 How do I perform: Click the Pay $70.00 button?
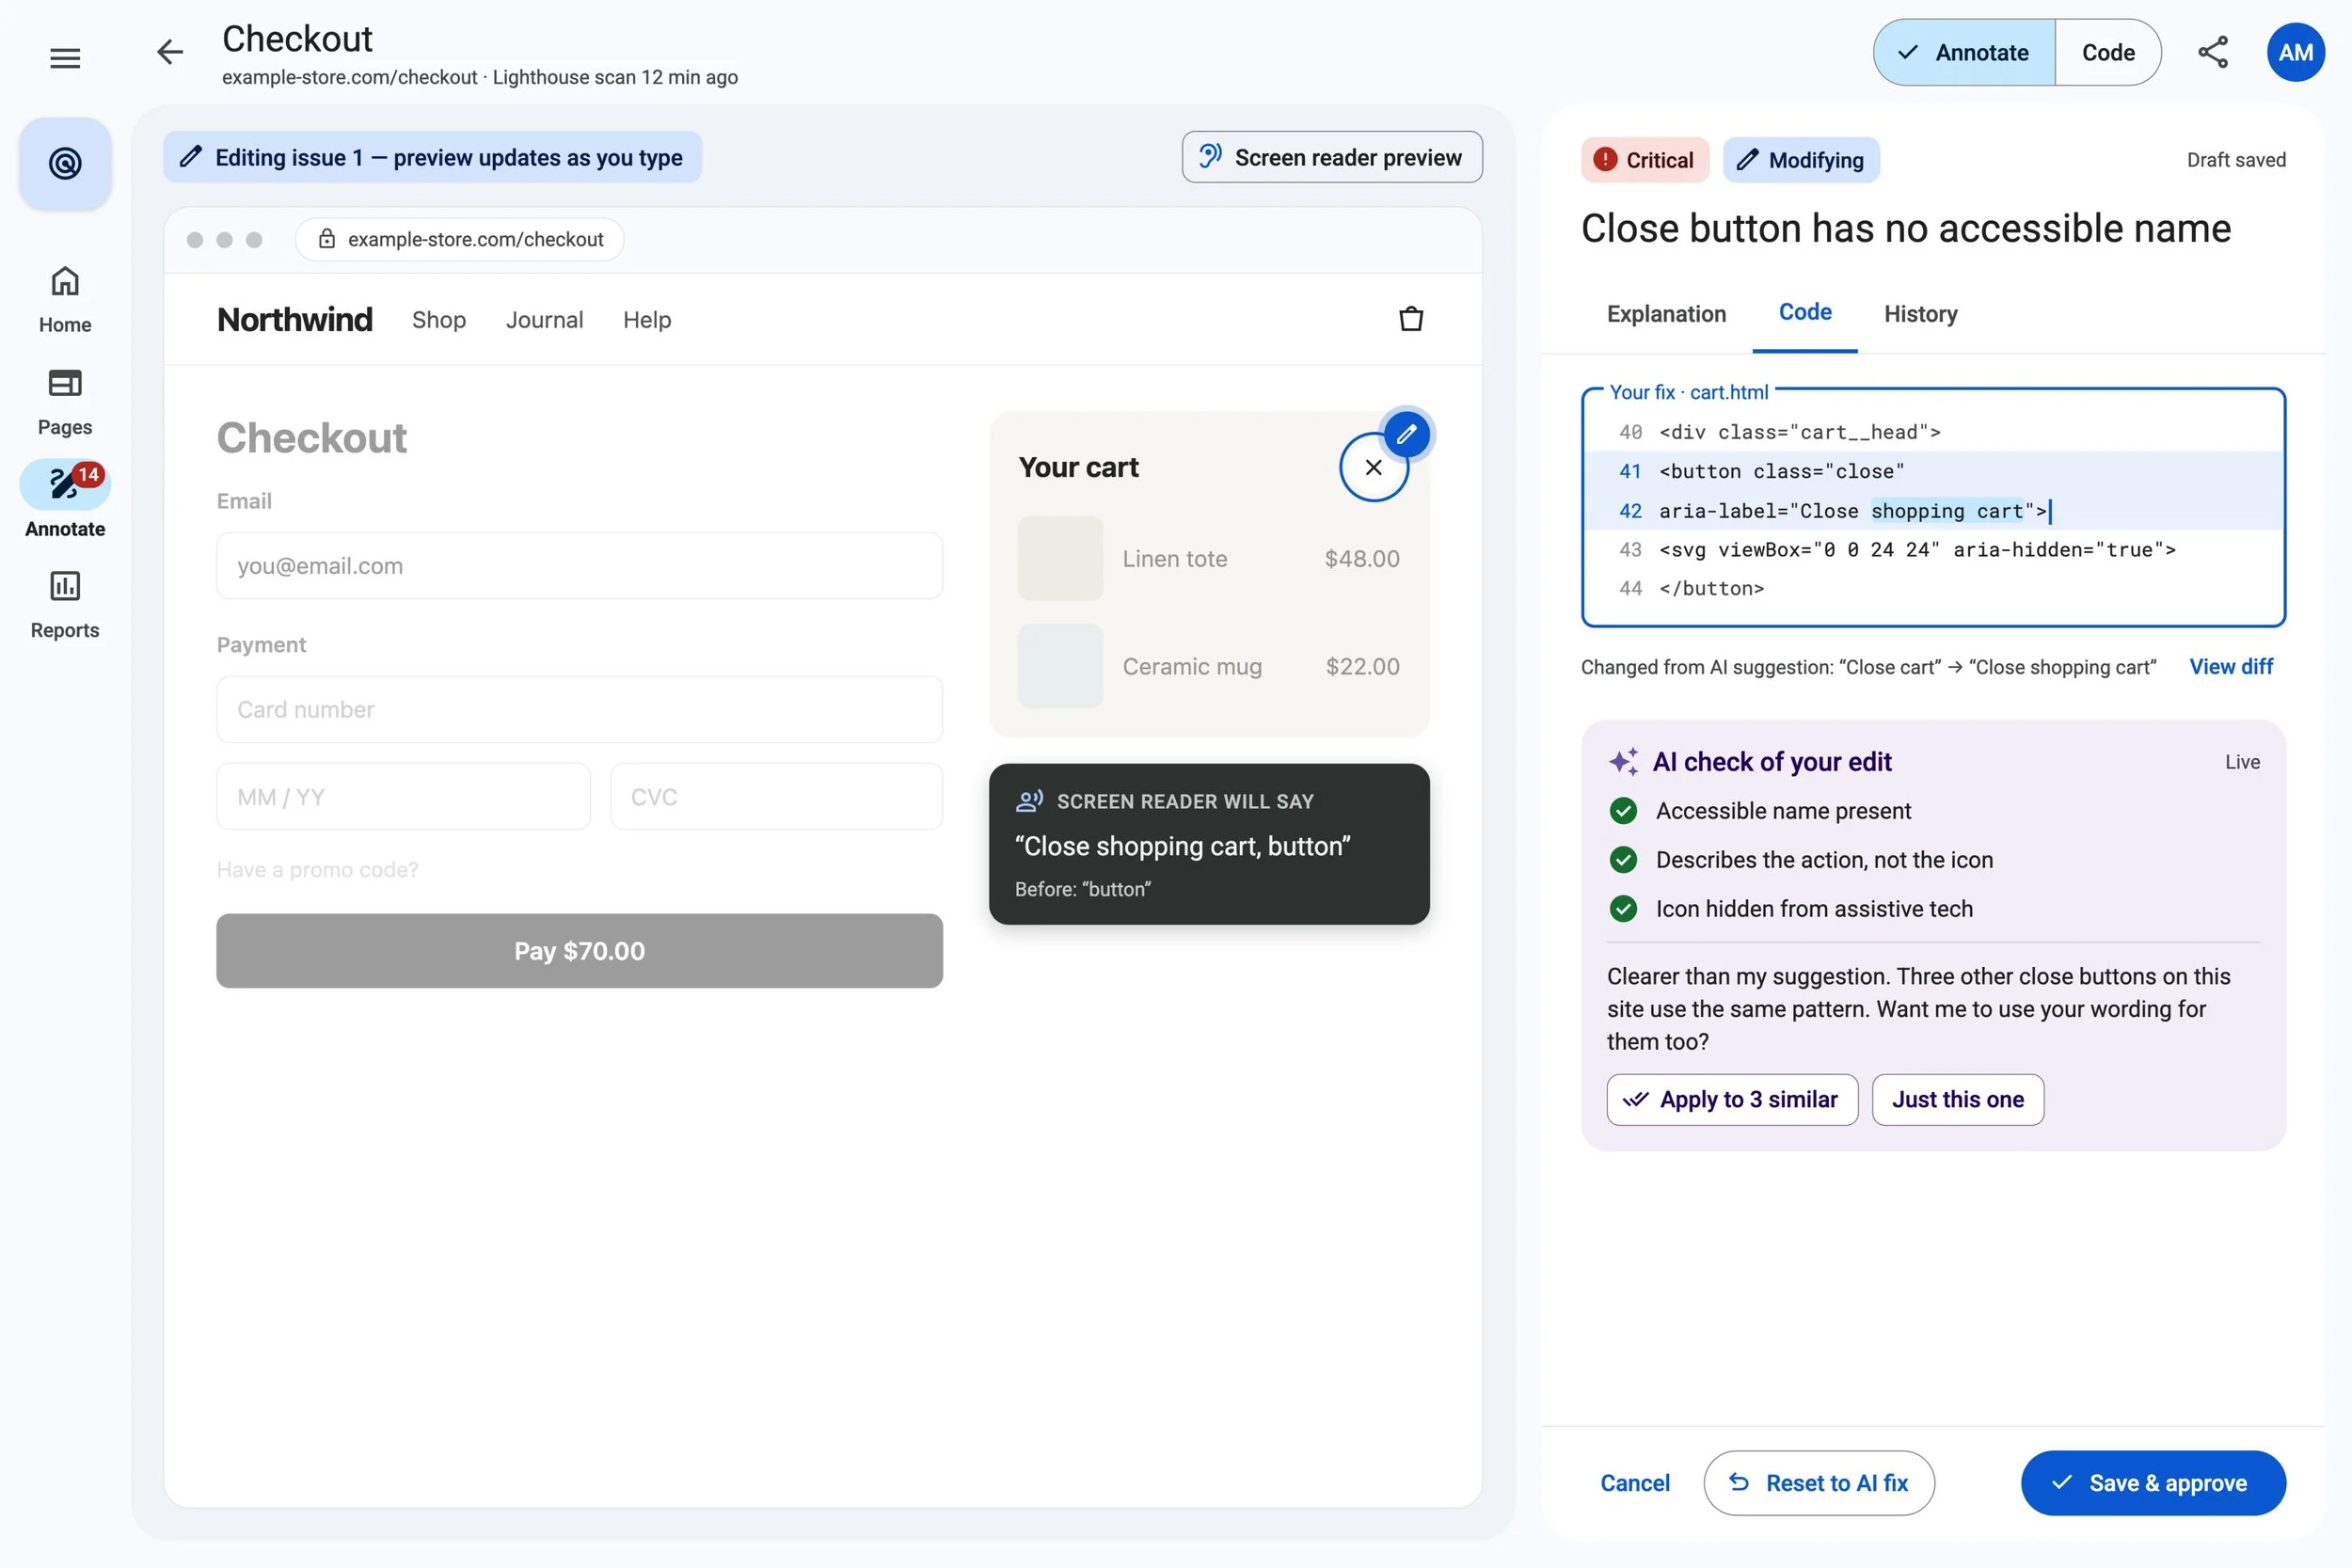coord(579,950)
